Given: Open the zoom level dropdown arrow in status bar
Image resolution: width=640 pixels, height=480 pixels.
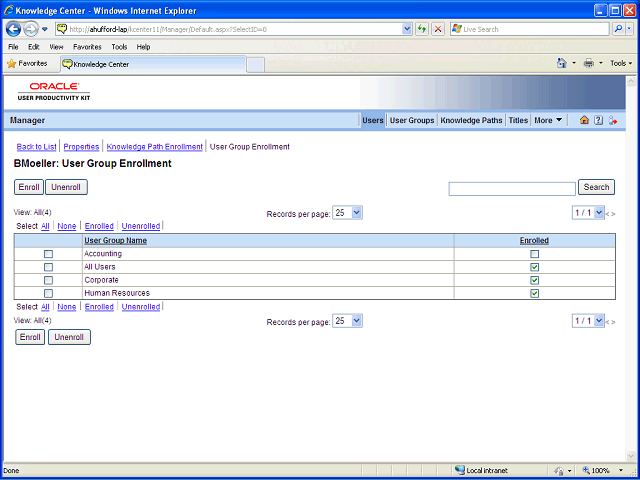Looking at the screenshot, I should (621, 471).
